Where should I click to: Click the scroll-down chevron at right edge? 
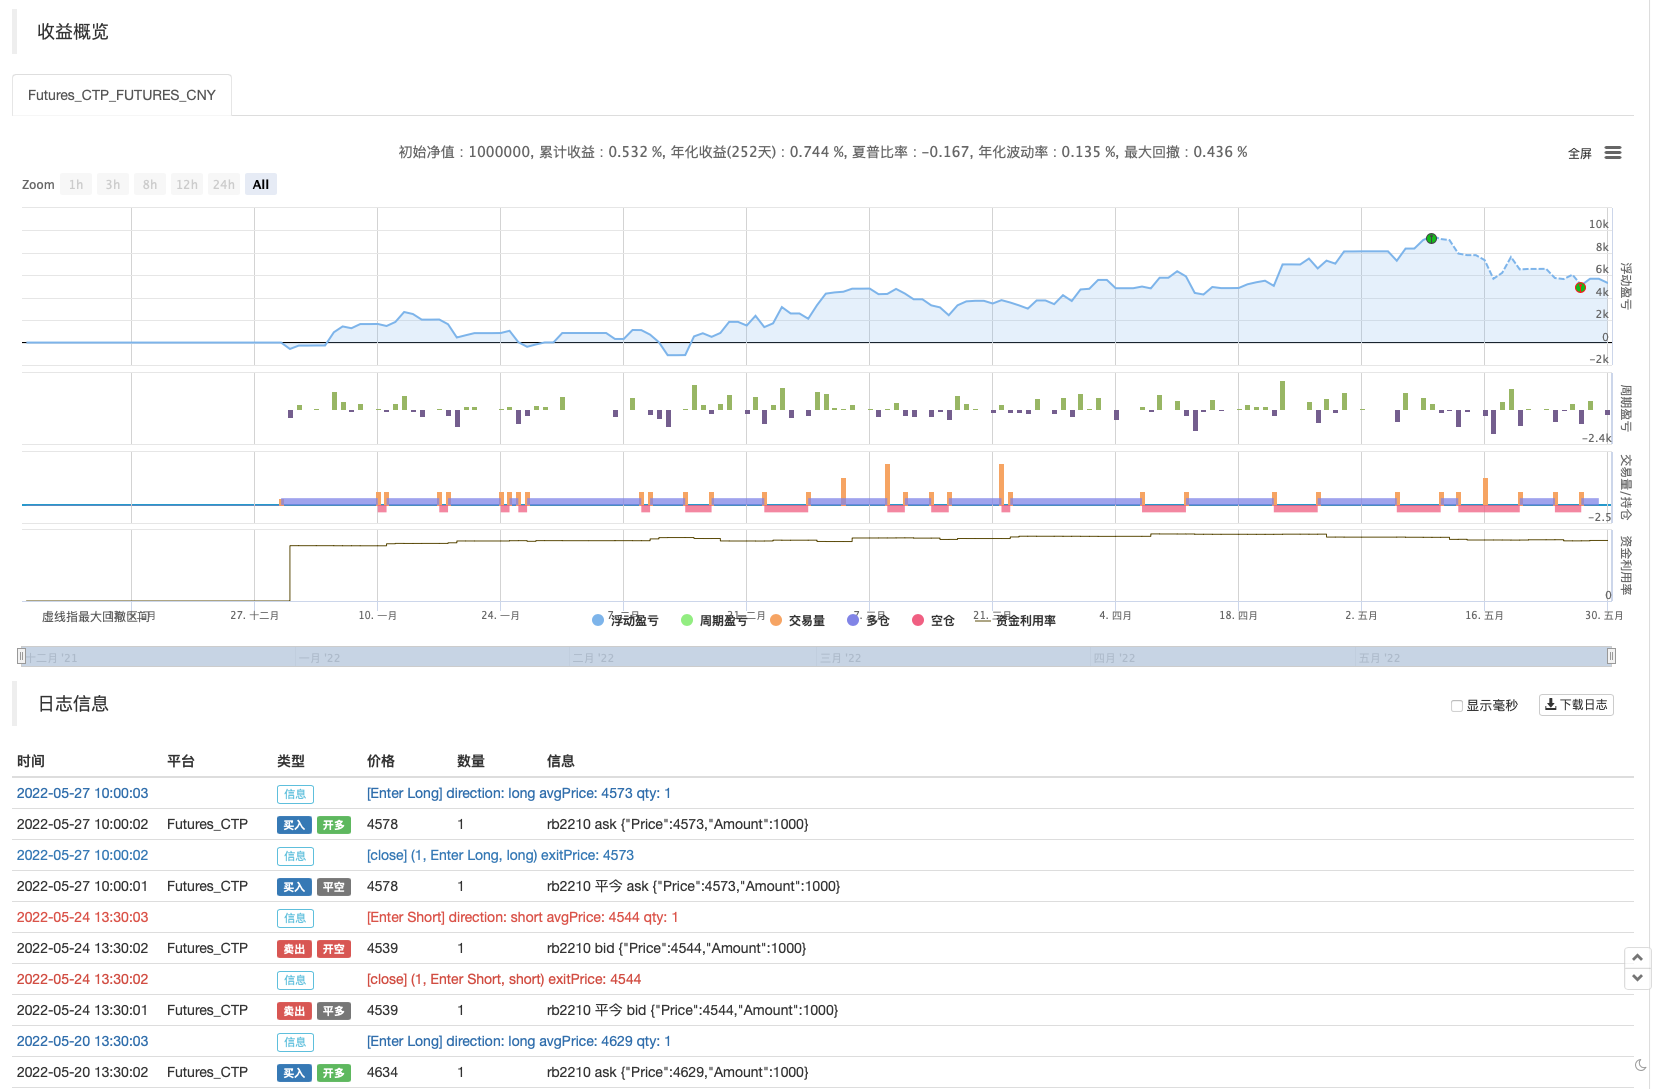(1637, 978)
